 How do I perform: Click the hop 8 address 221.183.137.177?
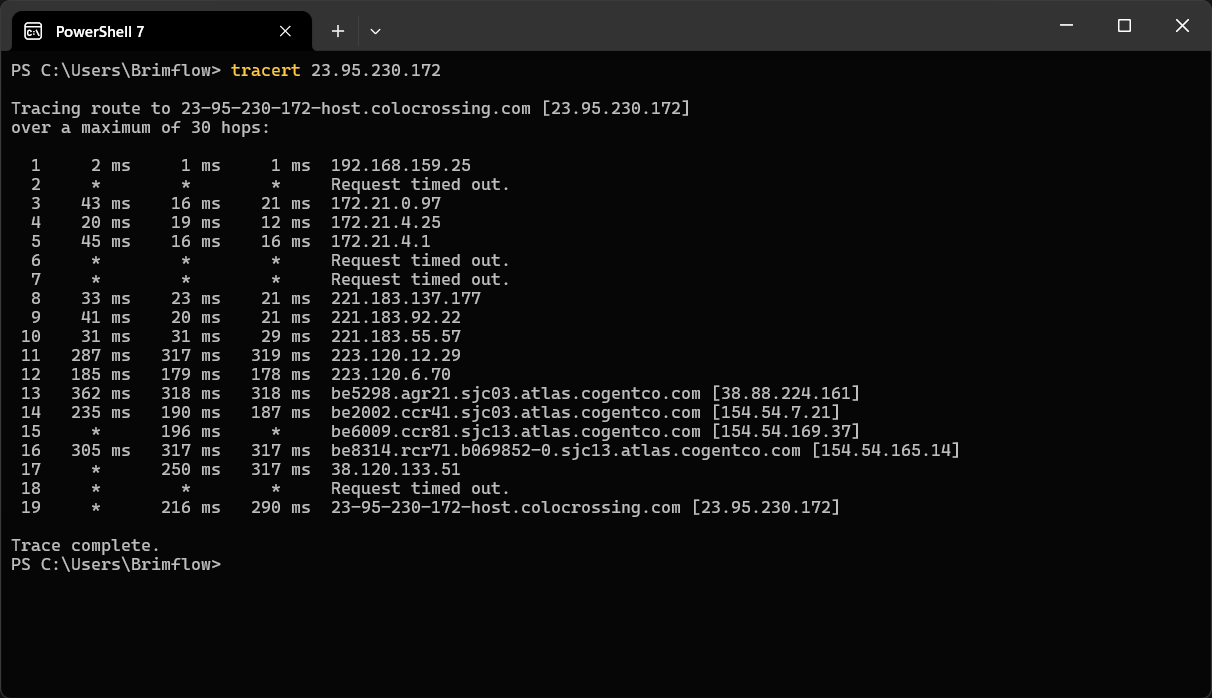pyautogui.click(x=405, y=299)
